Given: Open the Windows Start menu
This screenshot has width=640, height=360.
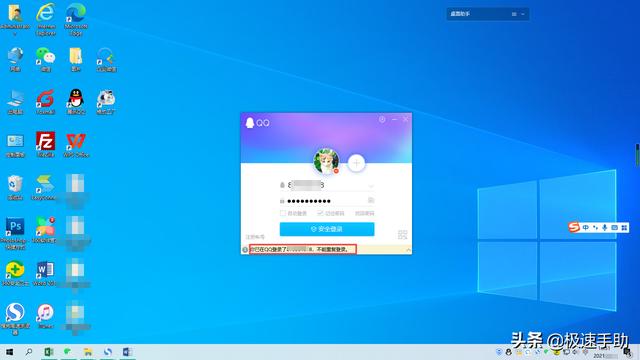Looking at the screenshot, I should click(x=9, y=352).
